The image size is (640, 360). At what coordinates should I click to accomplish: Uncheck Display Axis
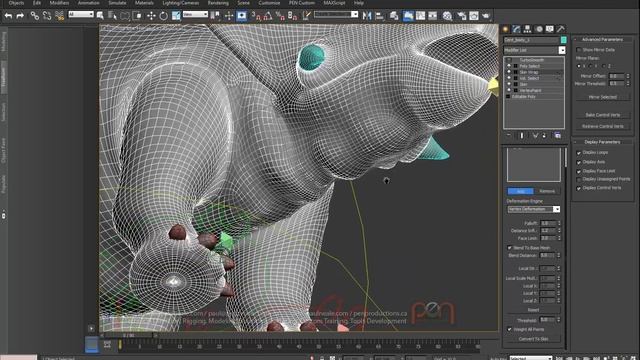tap(579, 162)
